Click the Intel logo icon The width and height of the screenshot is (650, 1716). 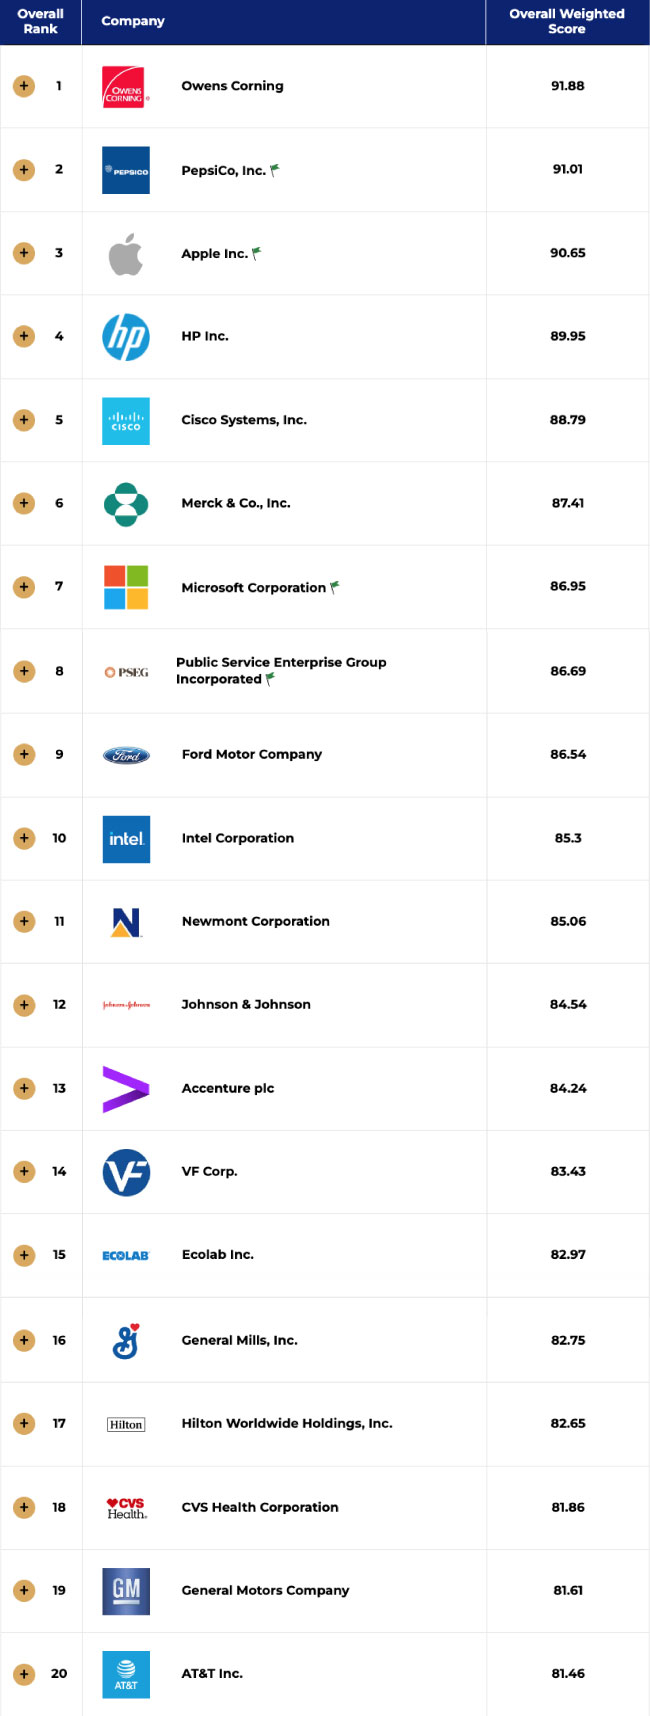pyautogui.click(x=126, y=839)
